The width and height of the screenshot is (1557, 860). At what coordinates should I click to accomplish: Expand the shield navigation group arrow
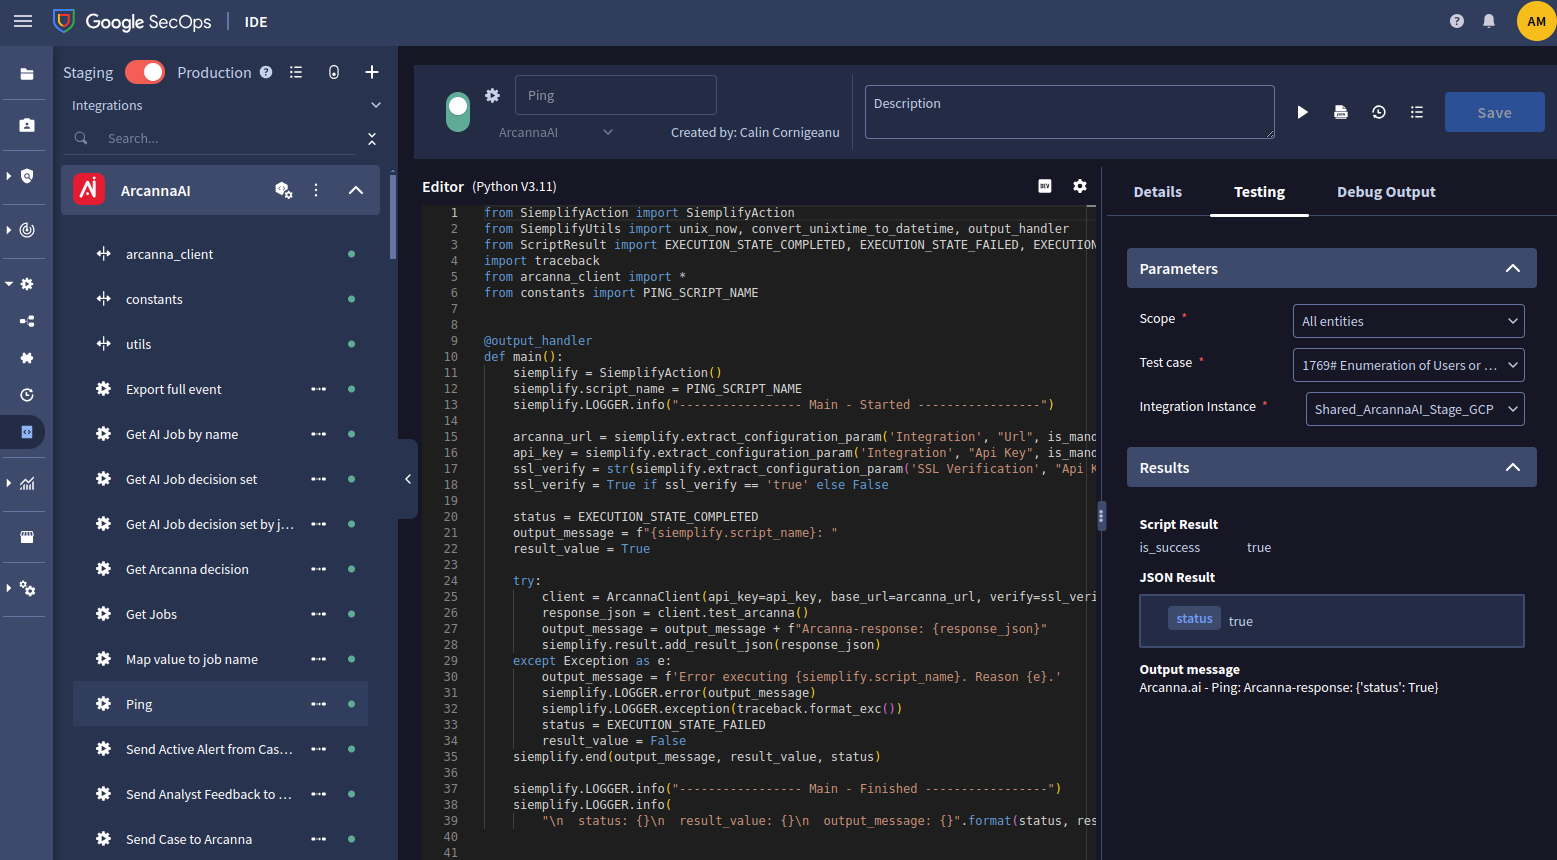tap(9, 176)
